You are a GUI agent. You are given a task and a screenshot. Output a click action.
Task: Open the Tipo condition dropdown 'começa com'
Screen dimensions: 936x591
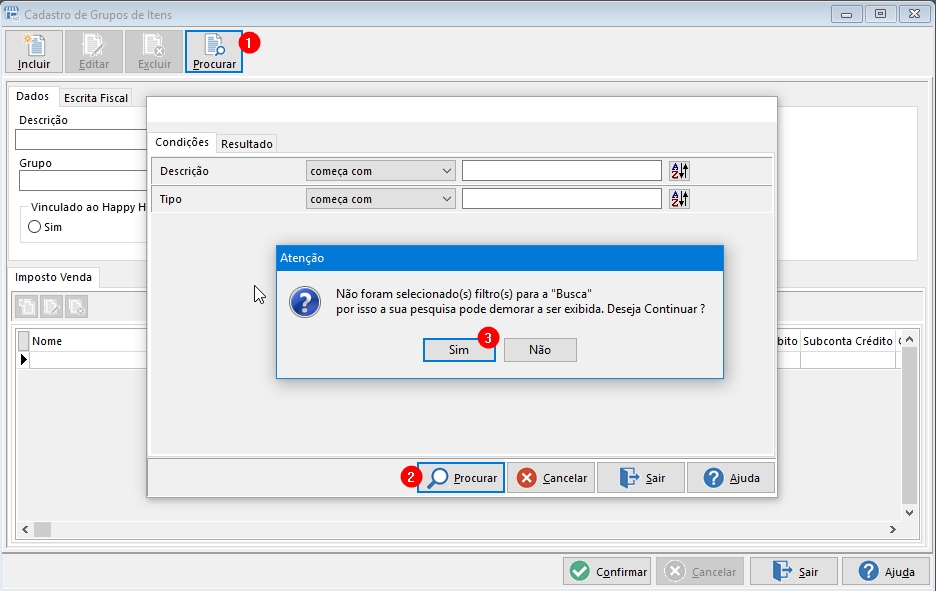(380, 199)
